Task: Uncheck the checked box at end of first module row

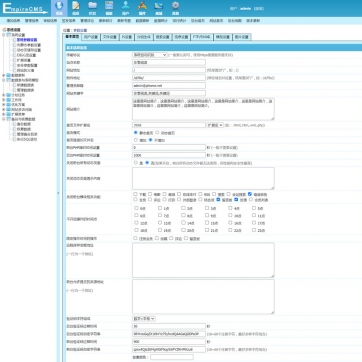Action: tap(250, 194)
